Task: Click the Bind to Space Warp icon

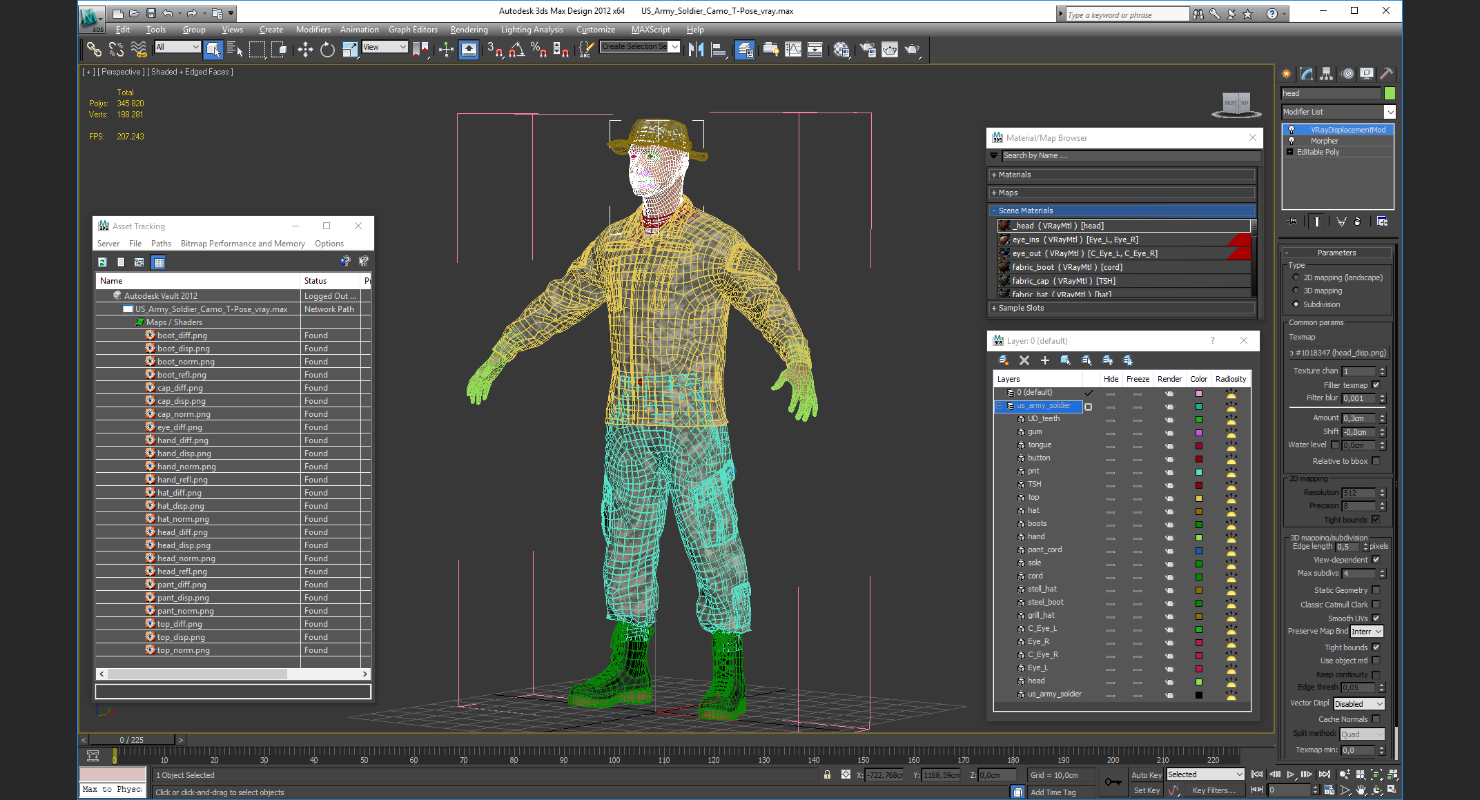Action: tap(138, 49)
